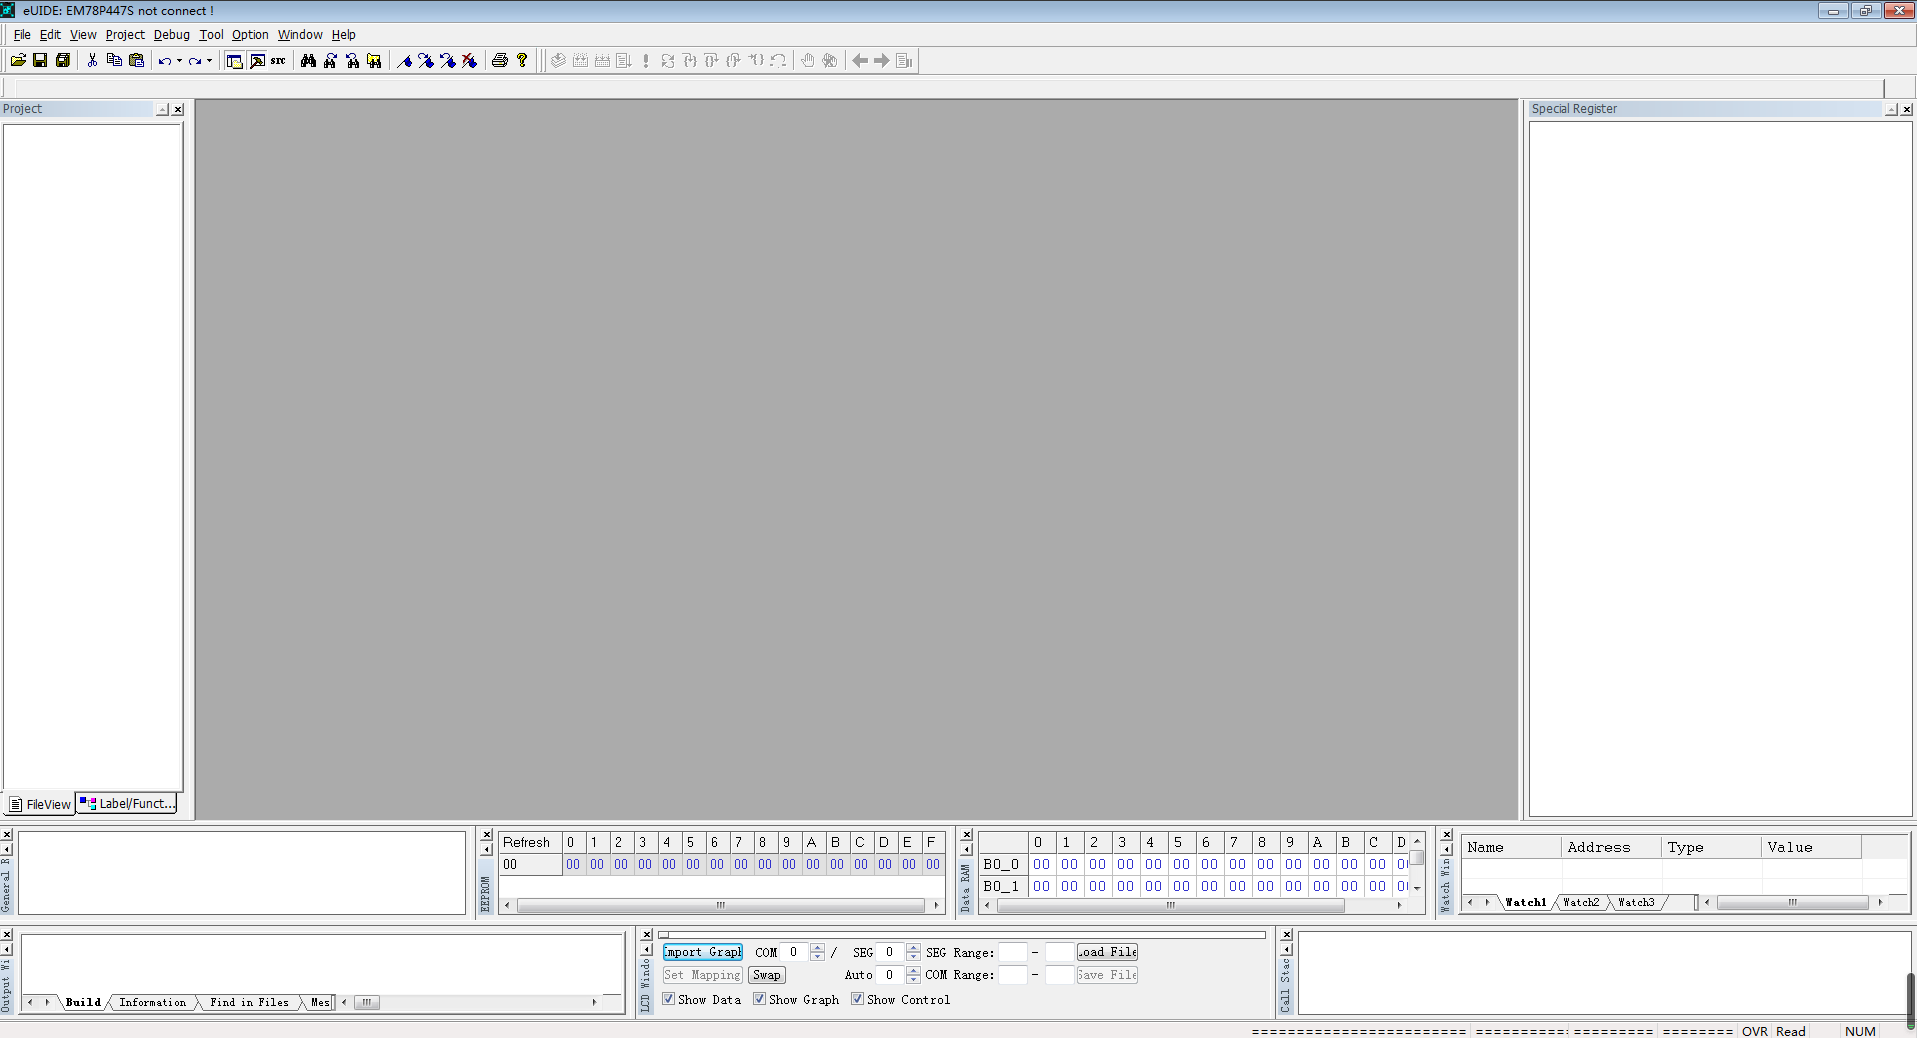Toggle the Show Data checkbox
The image size is (1917, 1038).
(x=669, y=999)
